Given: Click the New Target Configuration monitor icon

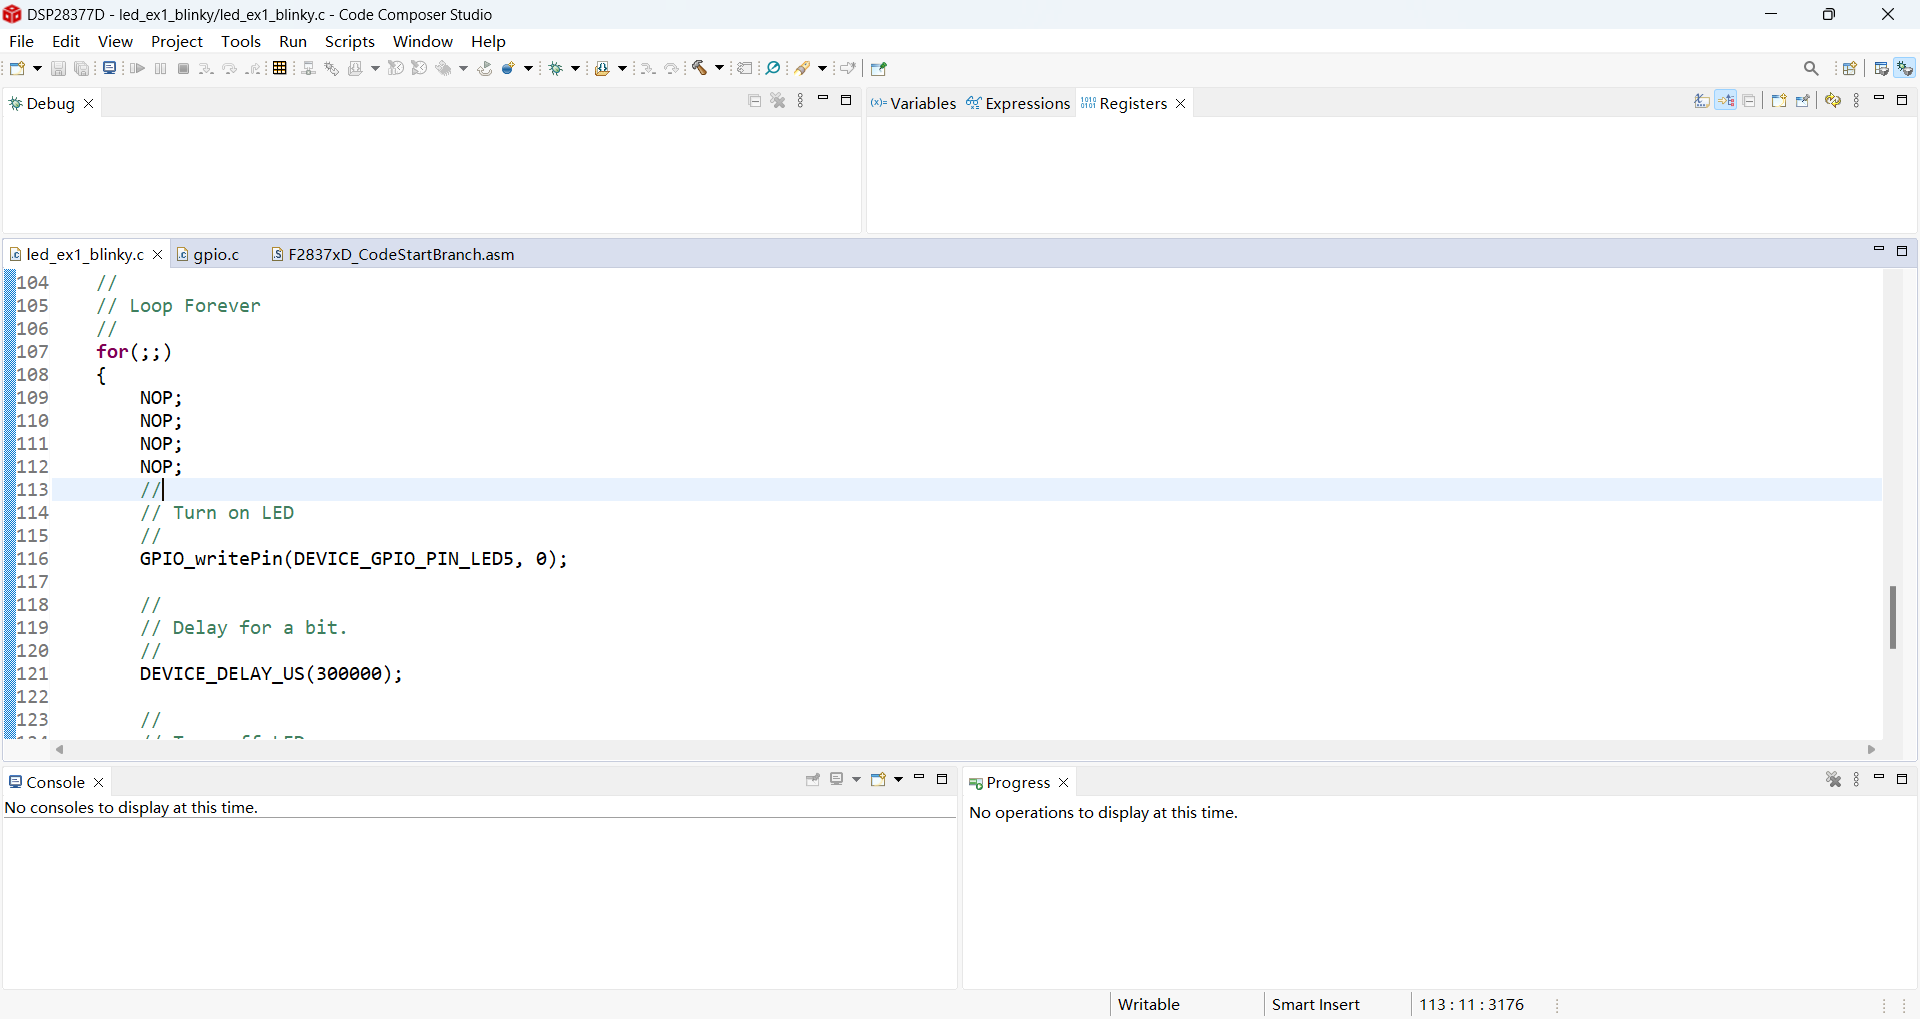Looking at the screenshot, I should 109,68.
